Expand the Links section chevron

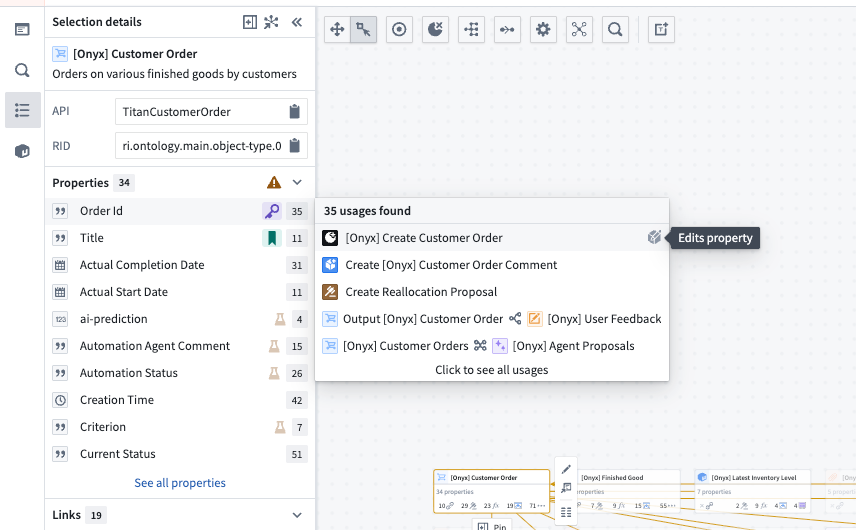297,515
